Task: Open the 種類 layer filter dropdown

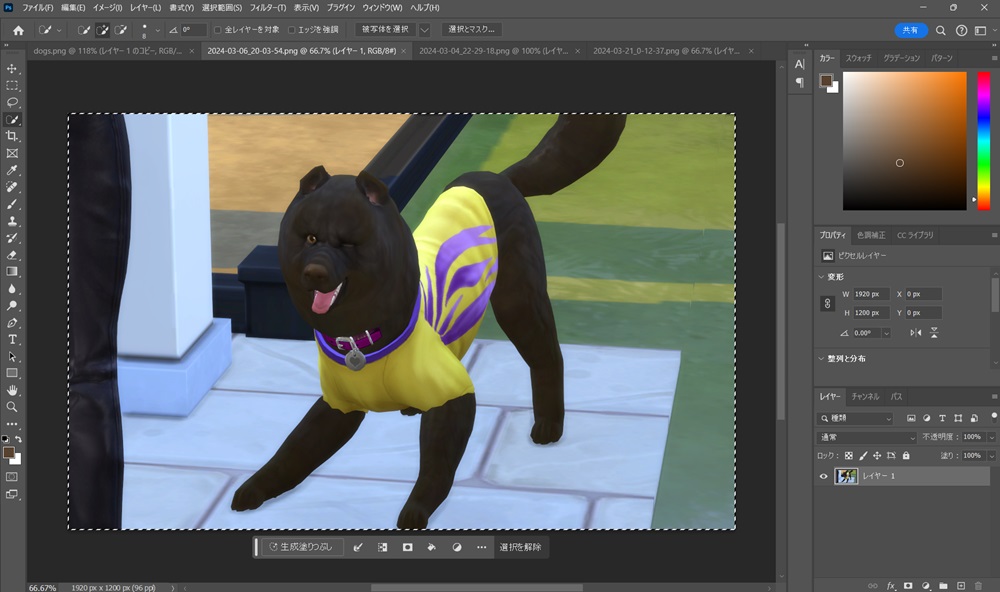Action: pos(855,418)
